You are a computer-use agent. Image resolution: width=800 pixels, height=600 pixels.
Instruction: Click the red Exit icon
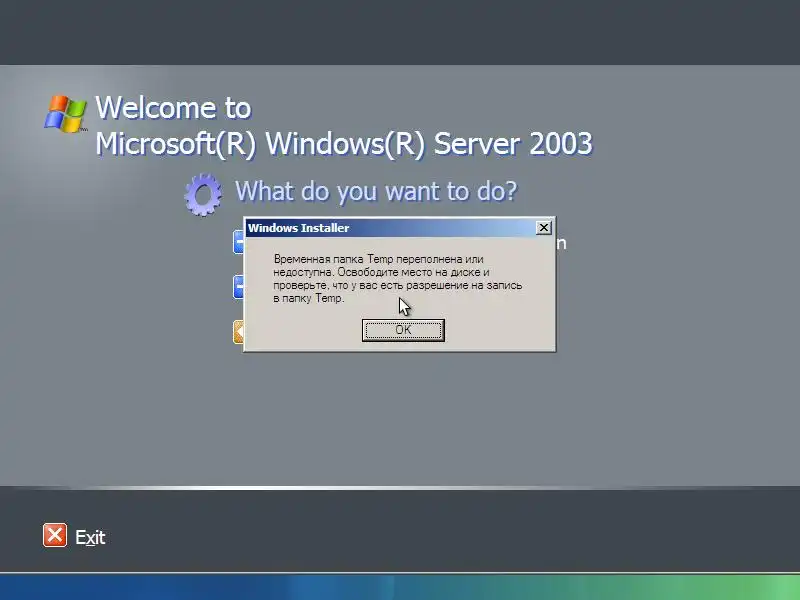[55, 535]
